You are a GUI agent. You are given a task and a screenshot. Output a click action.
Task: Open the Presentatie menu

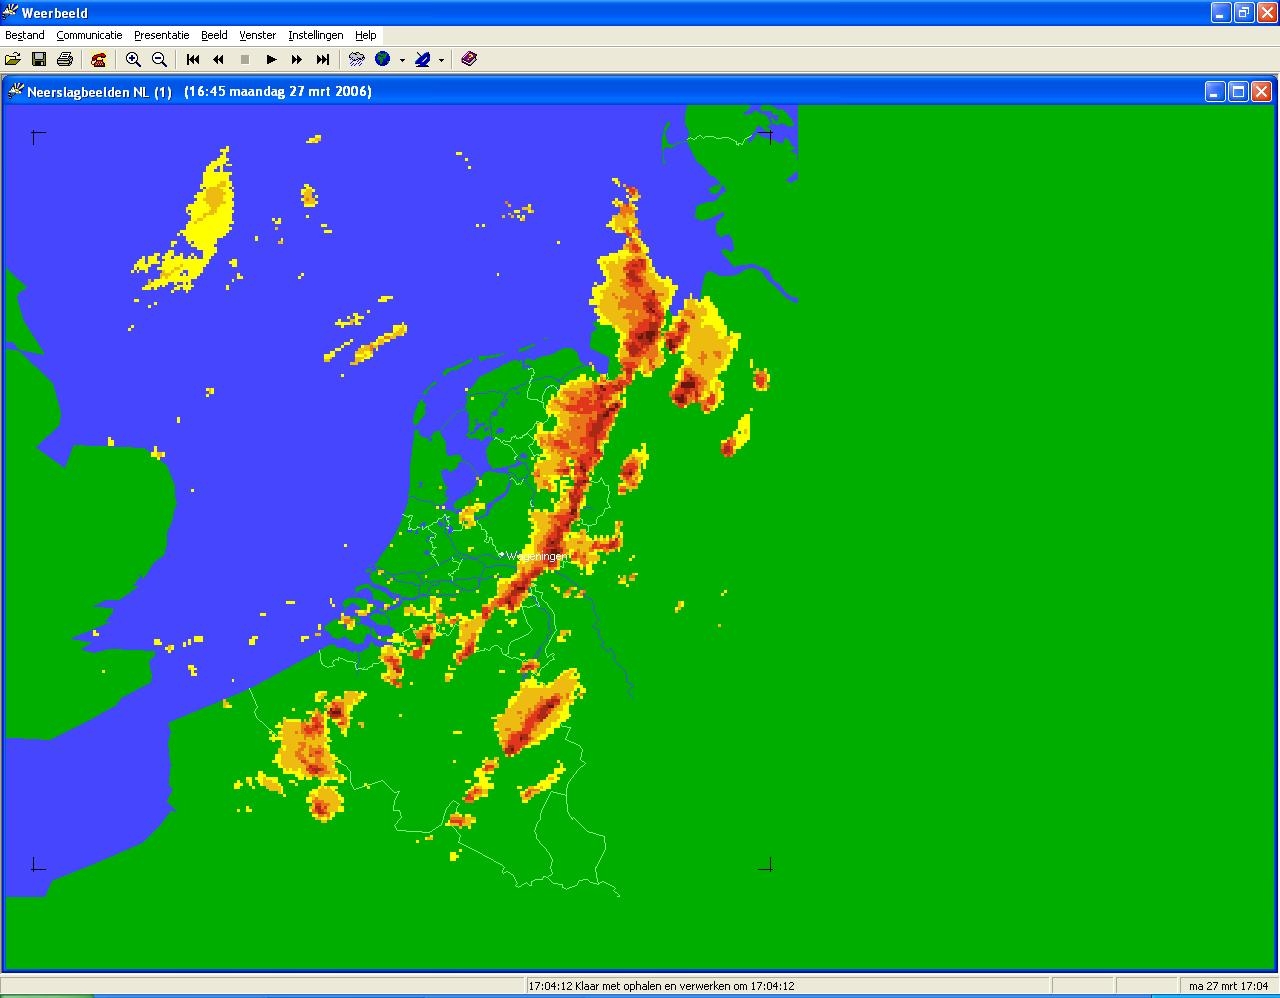tap(161, 35)
